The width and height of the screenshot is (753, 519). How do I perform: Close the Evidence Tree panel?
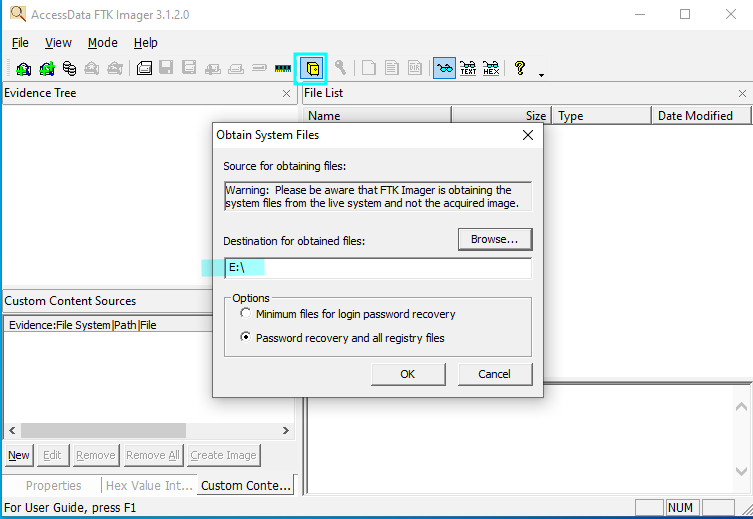(x=286, y=93)
